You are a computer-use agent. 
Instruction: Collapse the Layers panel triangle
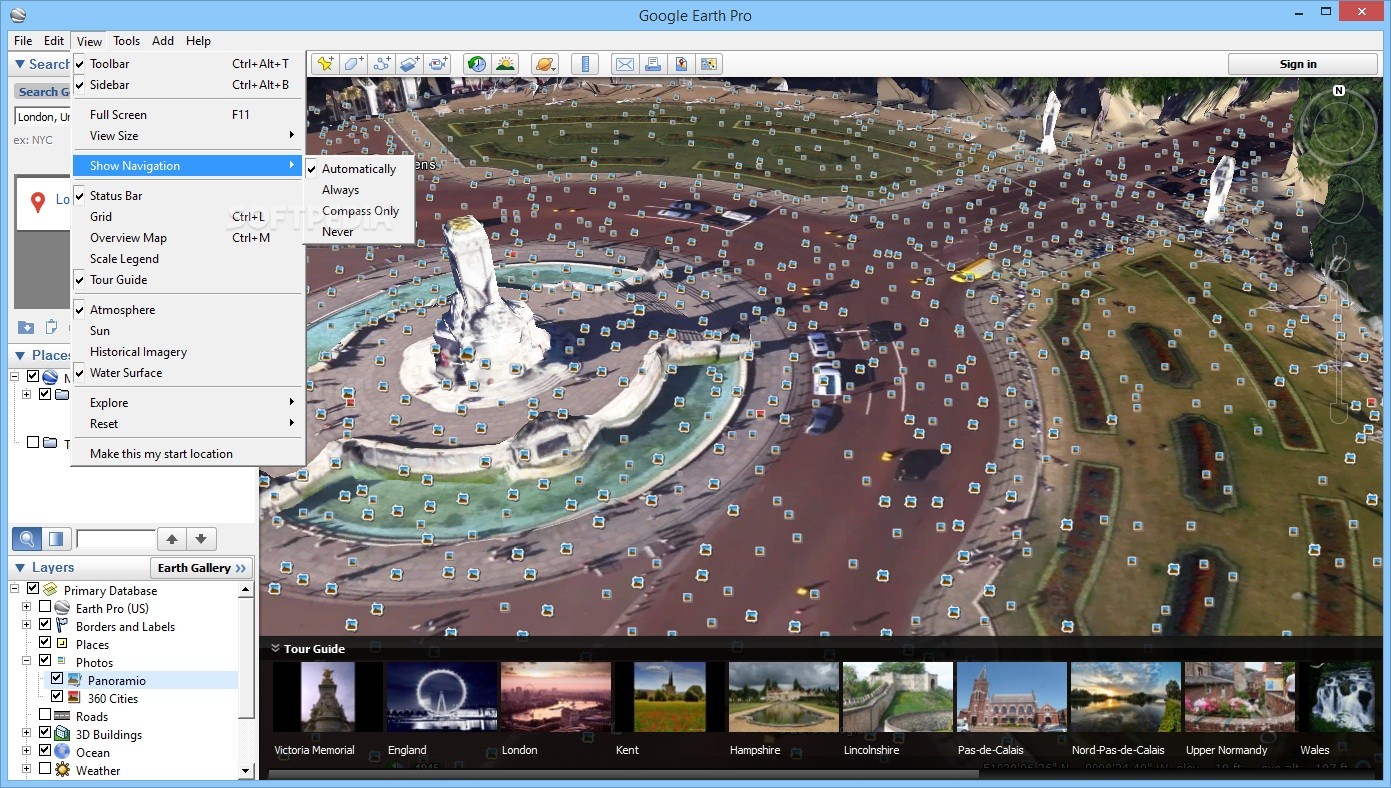(20, 568)
